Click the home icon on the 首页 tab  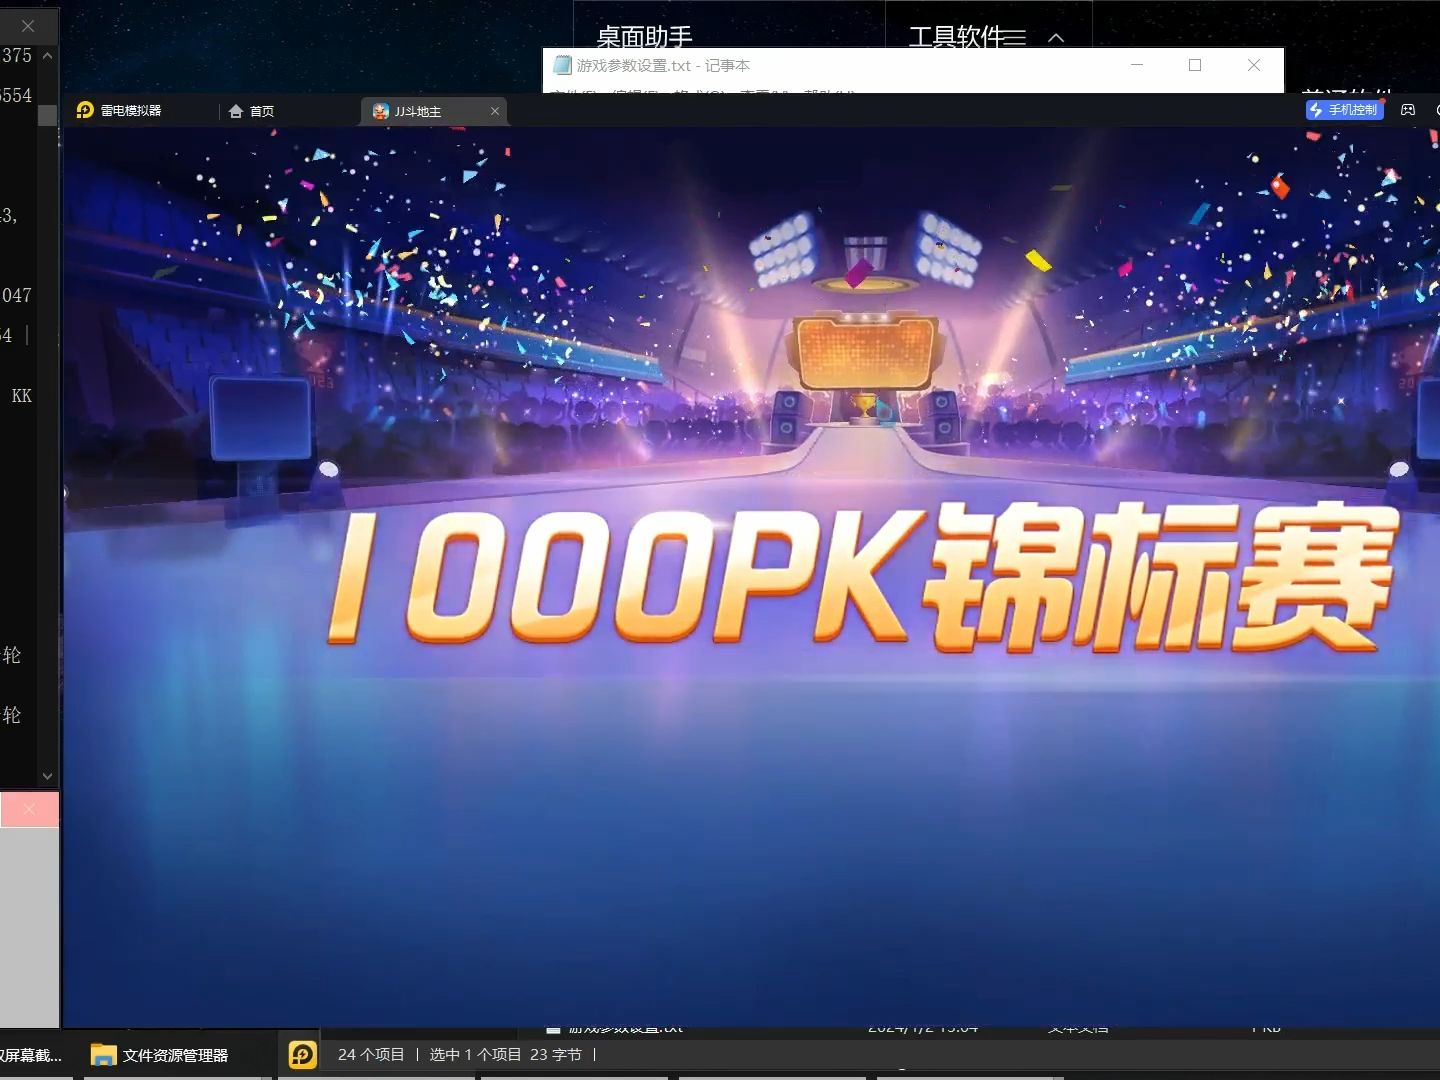(x=236, y=110)
